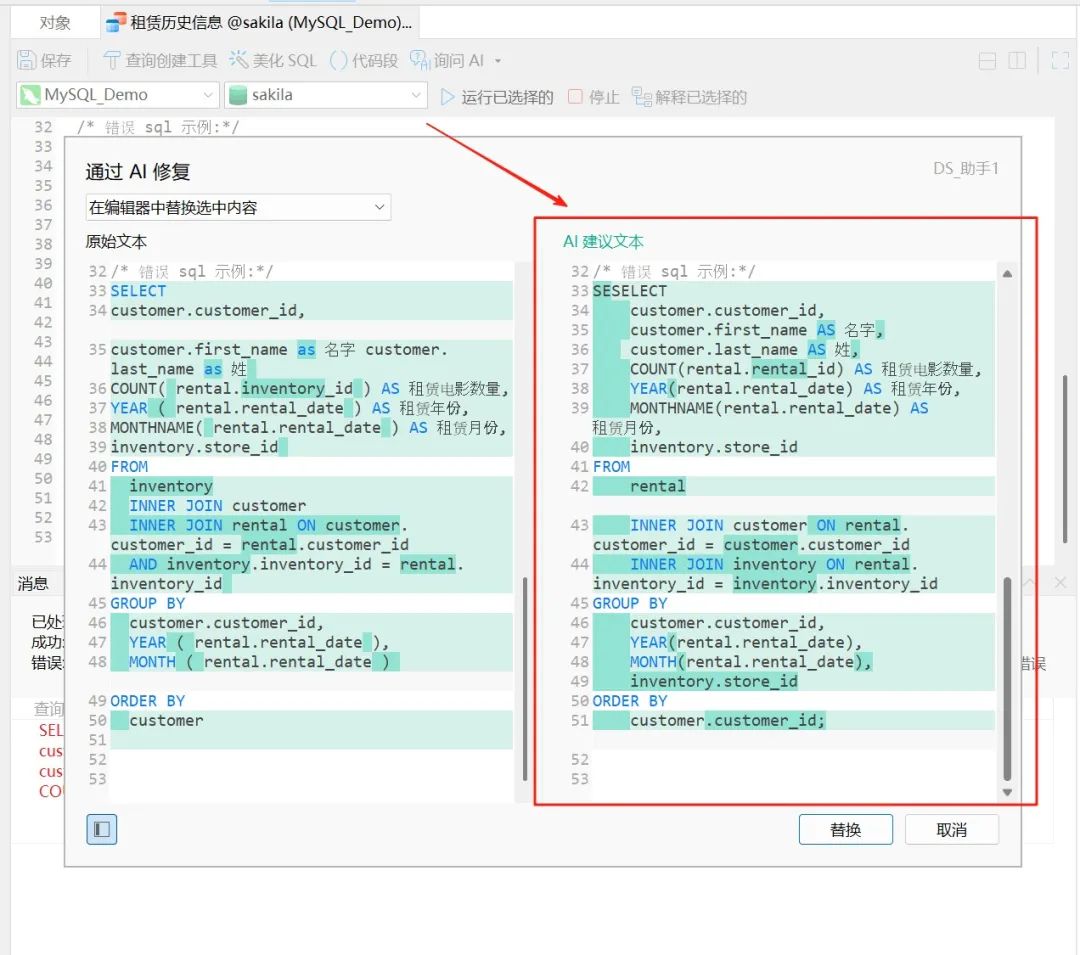
Task: Click the horizontal split view icon
Action: 986,61
